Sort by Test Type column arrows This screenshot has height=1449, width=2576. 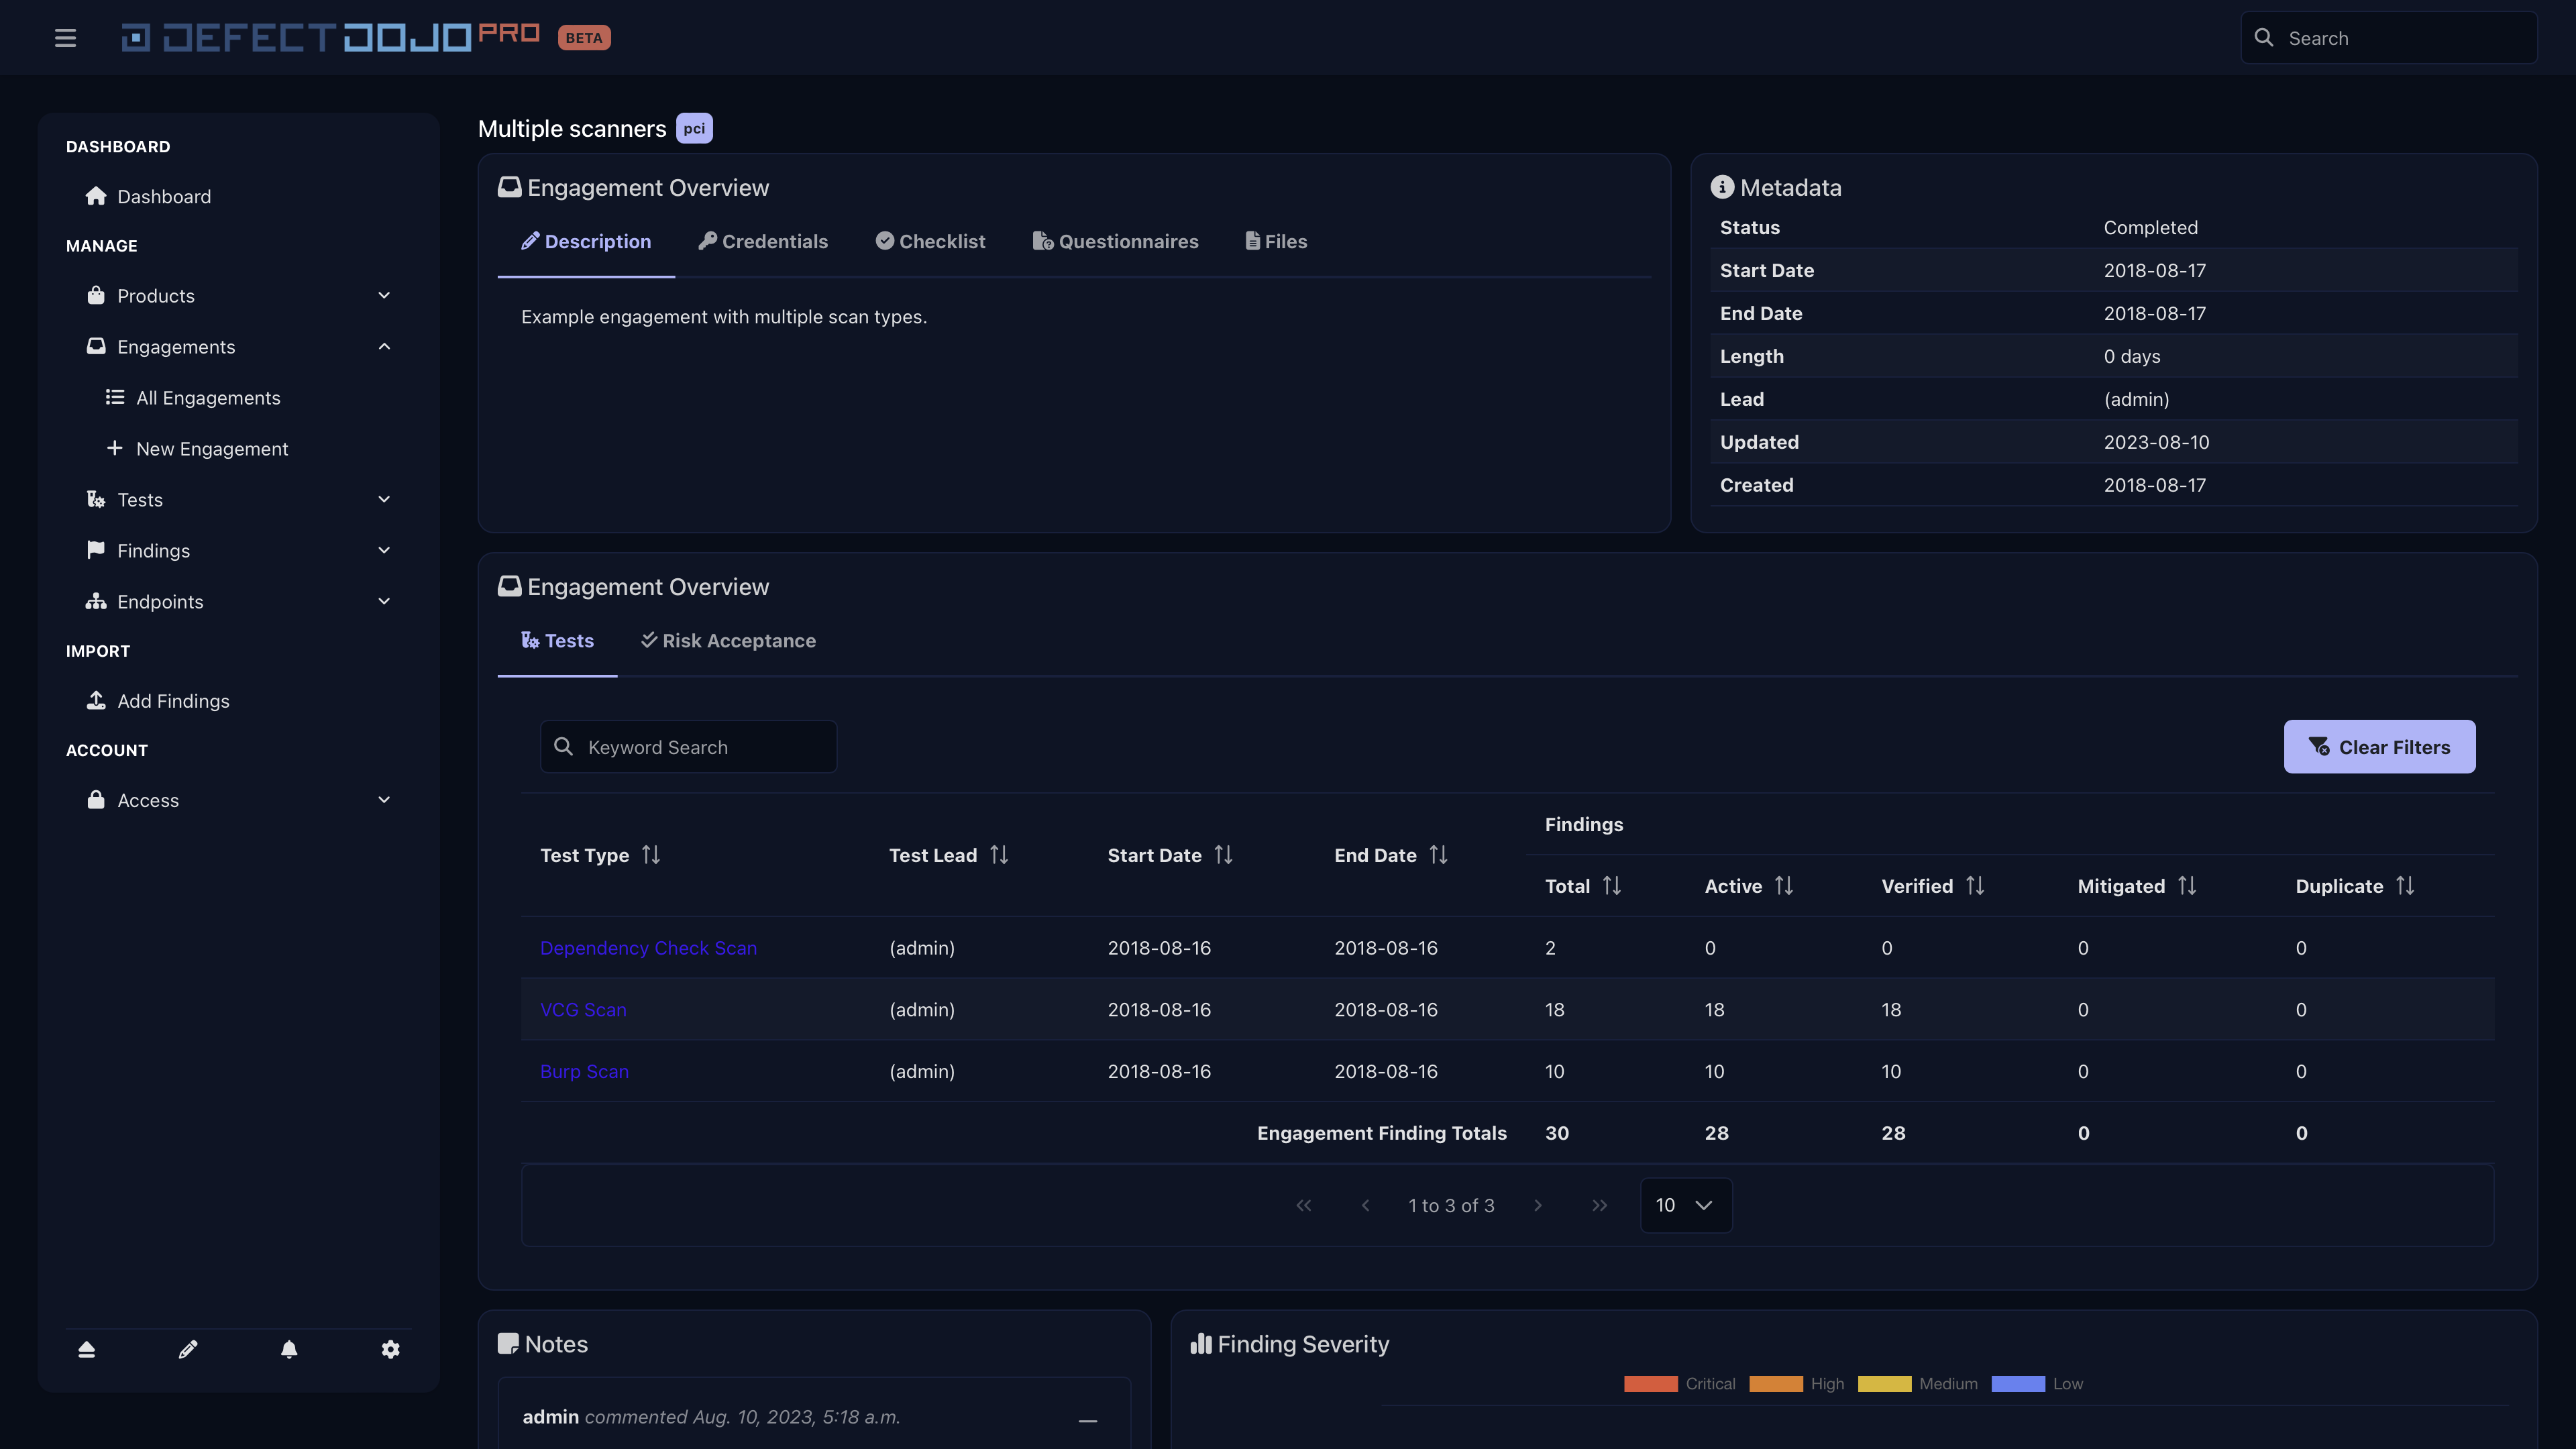click(x=651, y=855)
